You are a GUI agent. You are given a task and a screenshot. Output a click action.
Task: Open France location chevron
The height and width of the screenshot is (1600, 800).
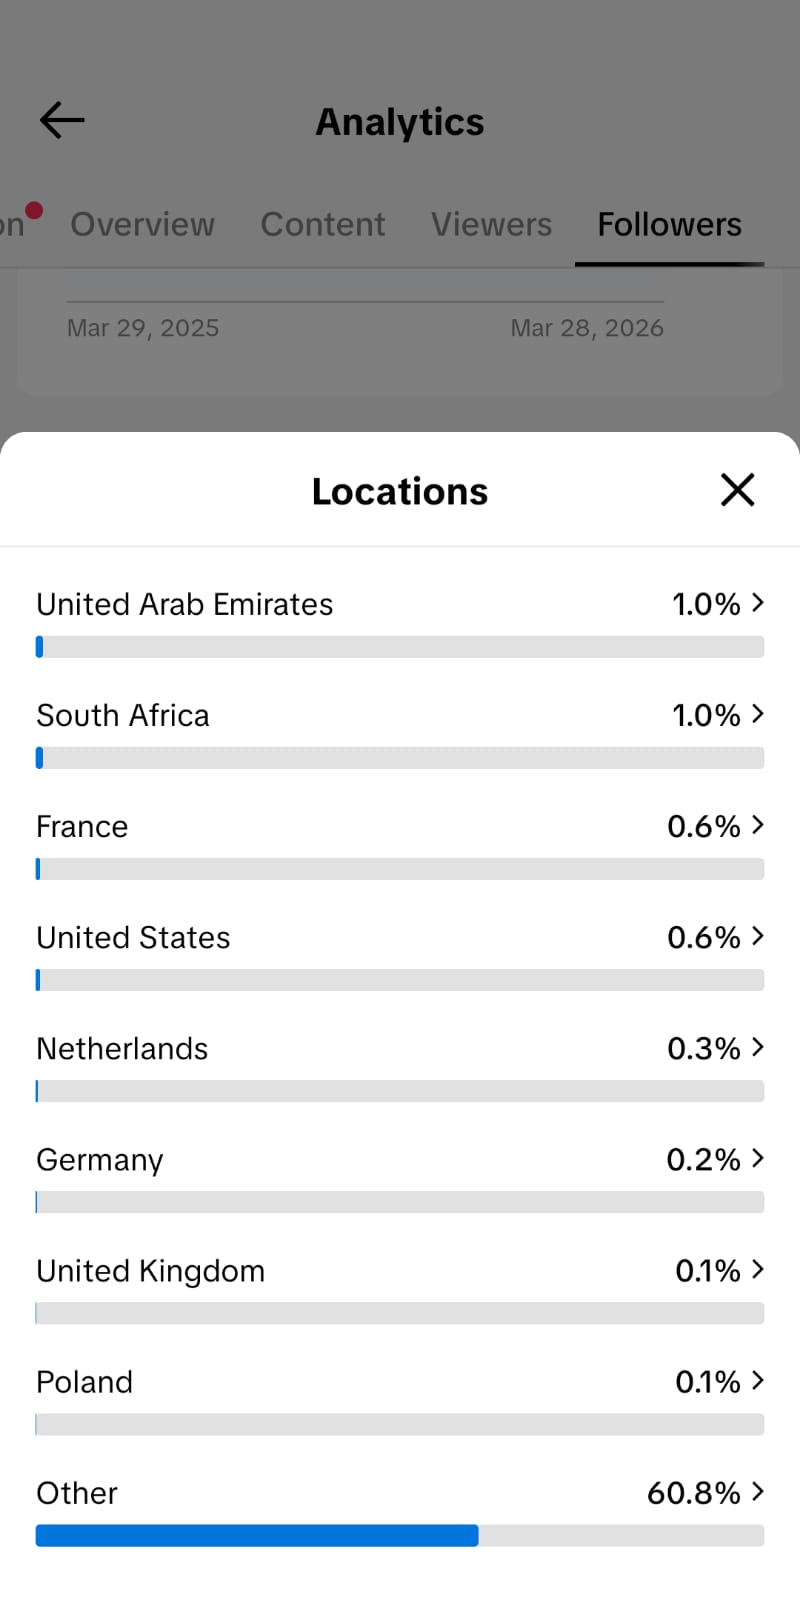tap(758, 825)
